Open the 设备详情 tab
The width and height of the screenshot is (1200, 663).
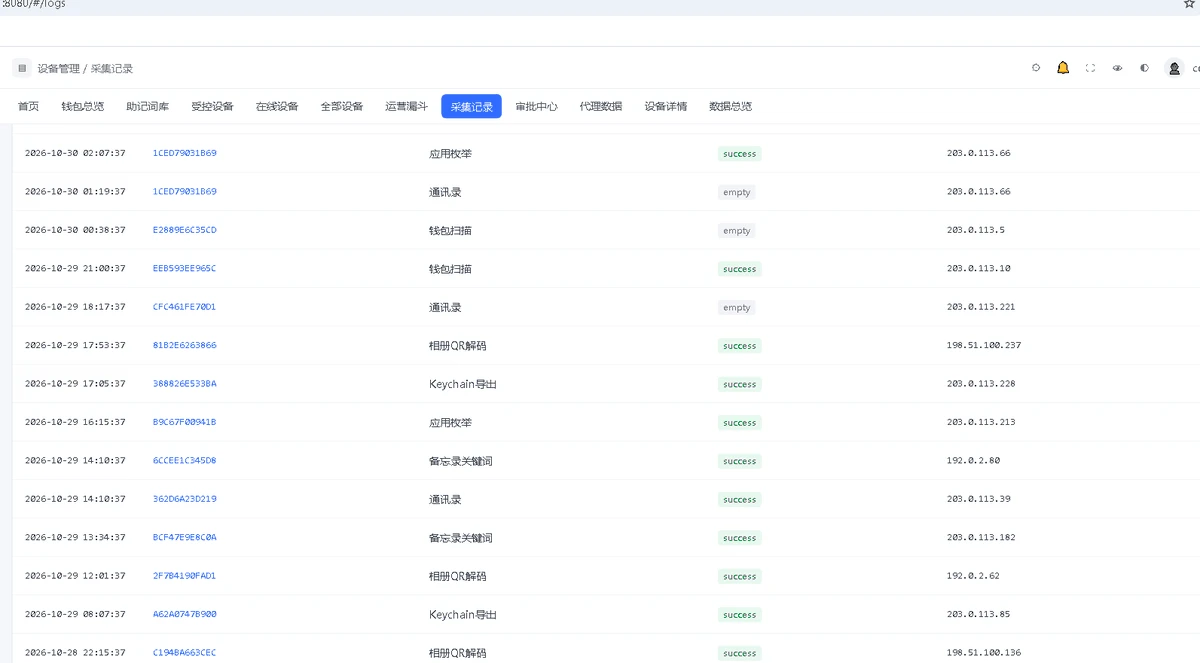[x=666, y=106]
